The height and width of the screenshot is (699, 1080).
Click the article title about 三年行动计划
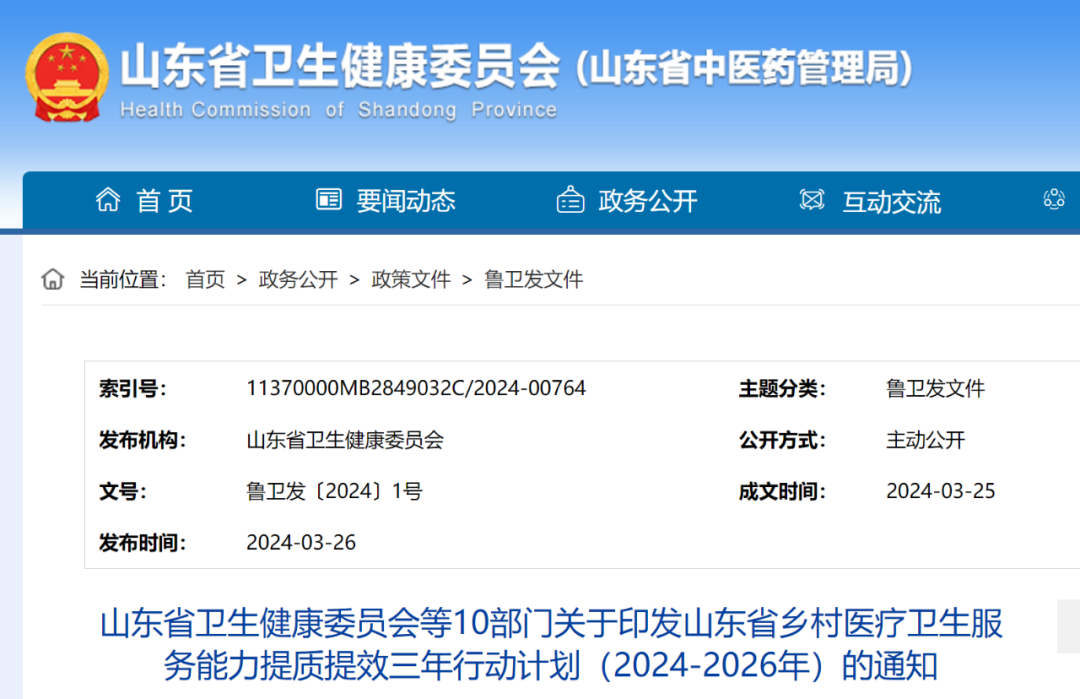click(x=551, y=645)
